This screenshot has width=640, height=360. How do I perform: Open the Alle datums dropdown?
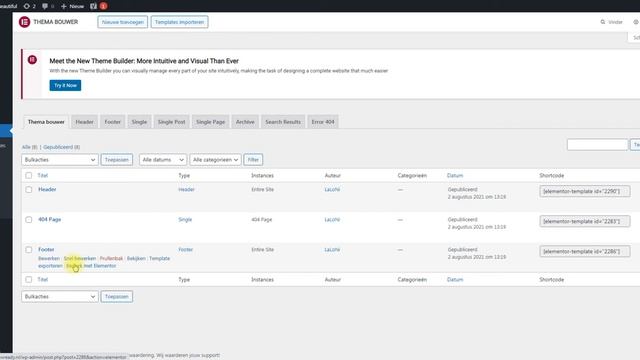(163, 160)
